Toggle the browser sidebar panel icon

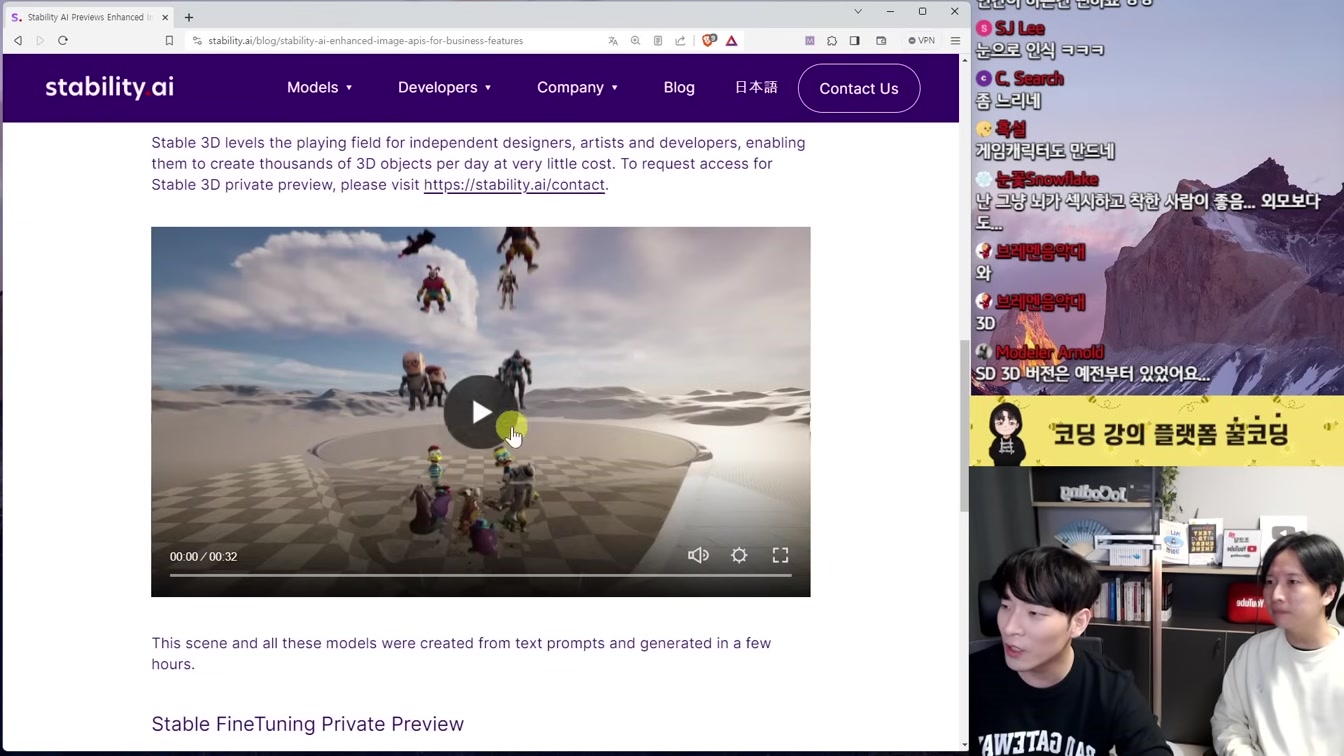click(855, 41)
